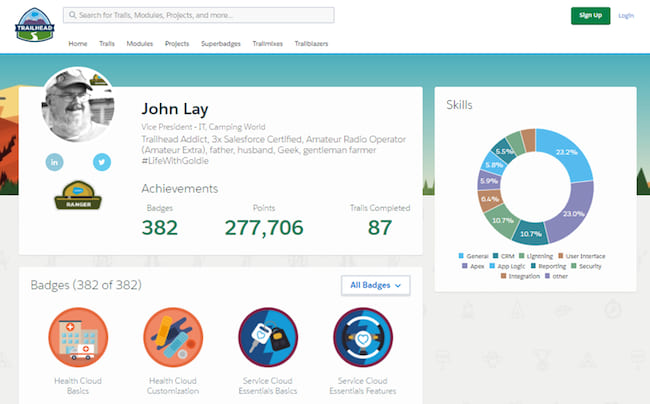Open John Lay's Twitter profile icon
Screen dimensions: 650x404
101,162
